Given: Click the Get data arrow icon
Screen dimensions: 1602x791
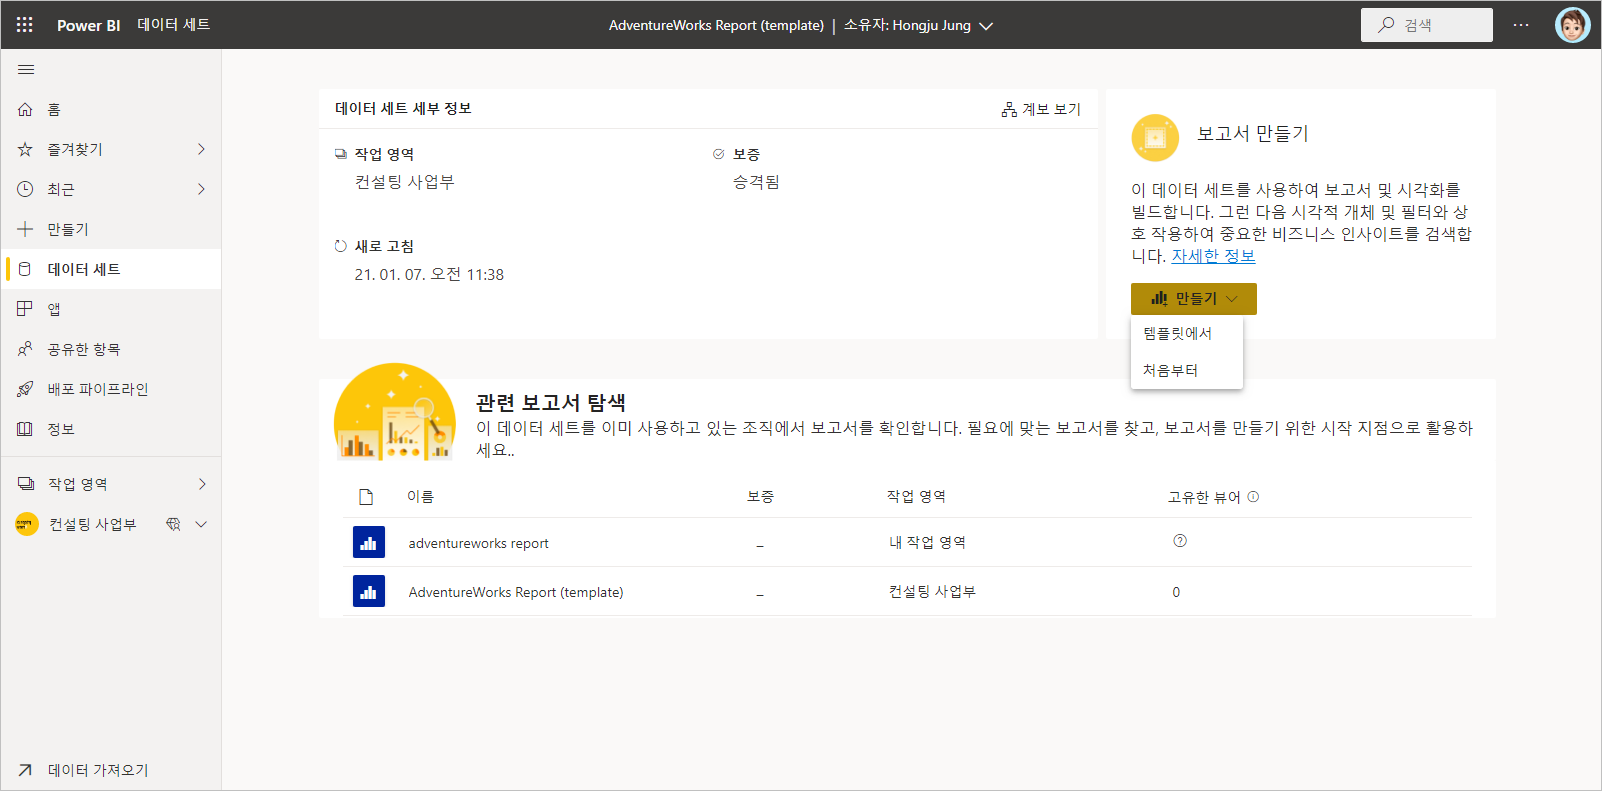Looking at the screenshot, I should (26, 770).
